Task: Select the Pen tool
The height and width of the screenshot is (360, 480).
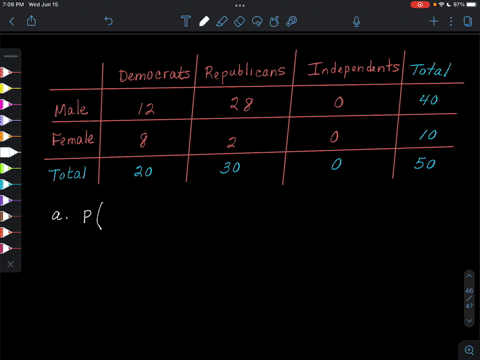Action: [204, 21]
